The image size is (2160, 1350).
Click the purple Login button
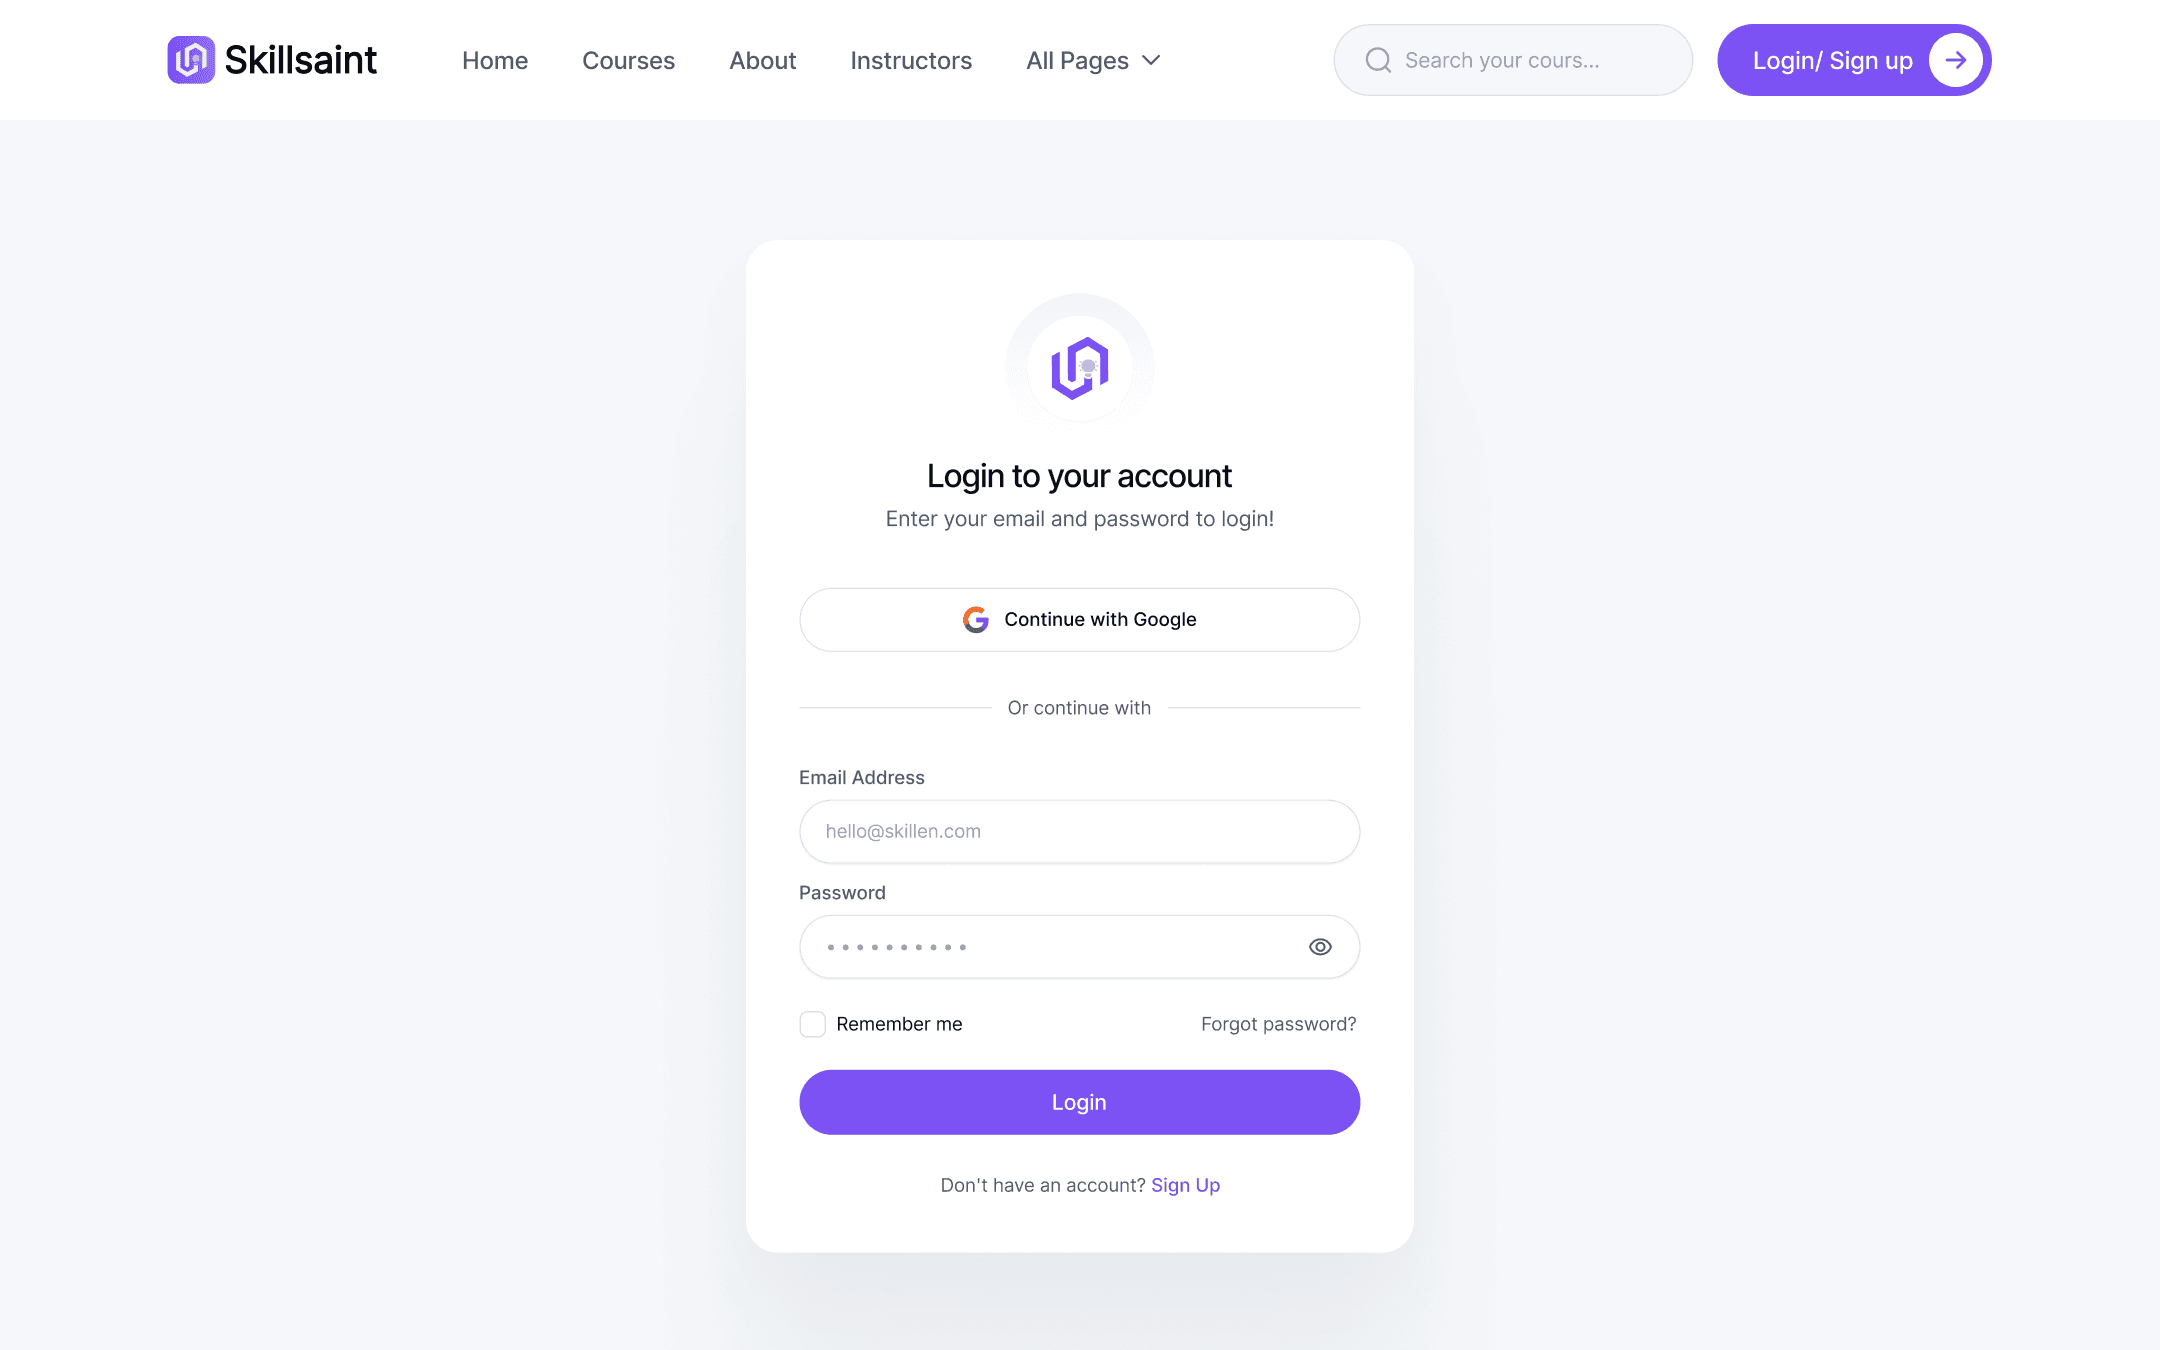point(1080,1102)
